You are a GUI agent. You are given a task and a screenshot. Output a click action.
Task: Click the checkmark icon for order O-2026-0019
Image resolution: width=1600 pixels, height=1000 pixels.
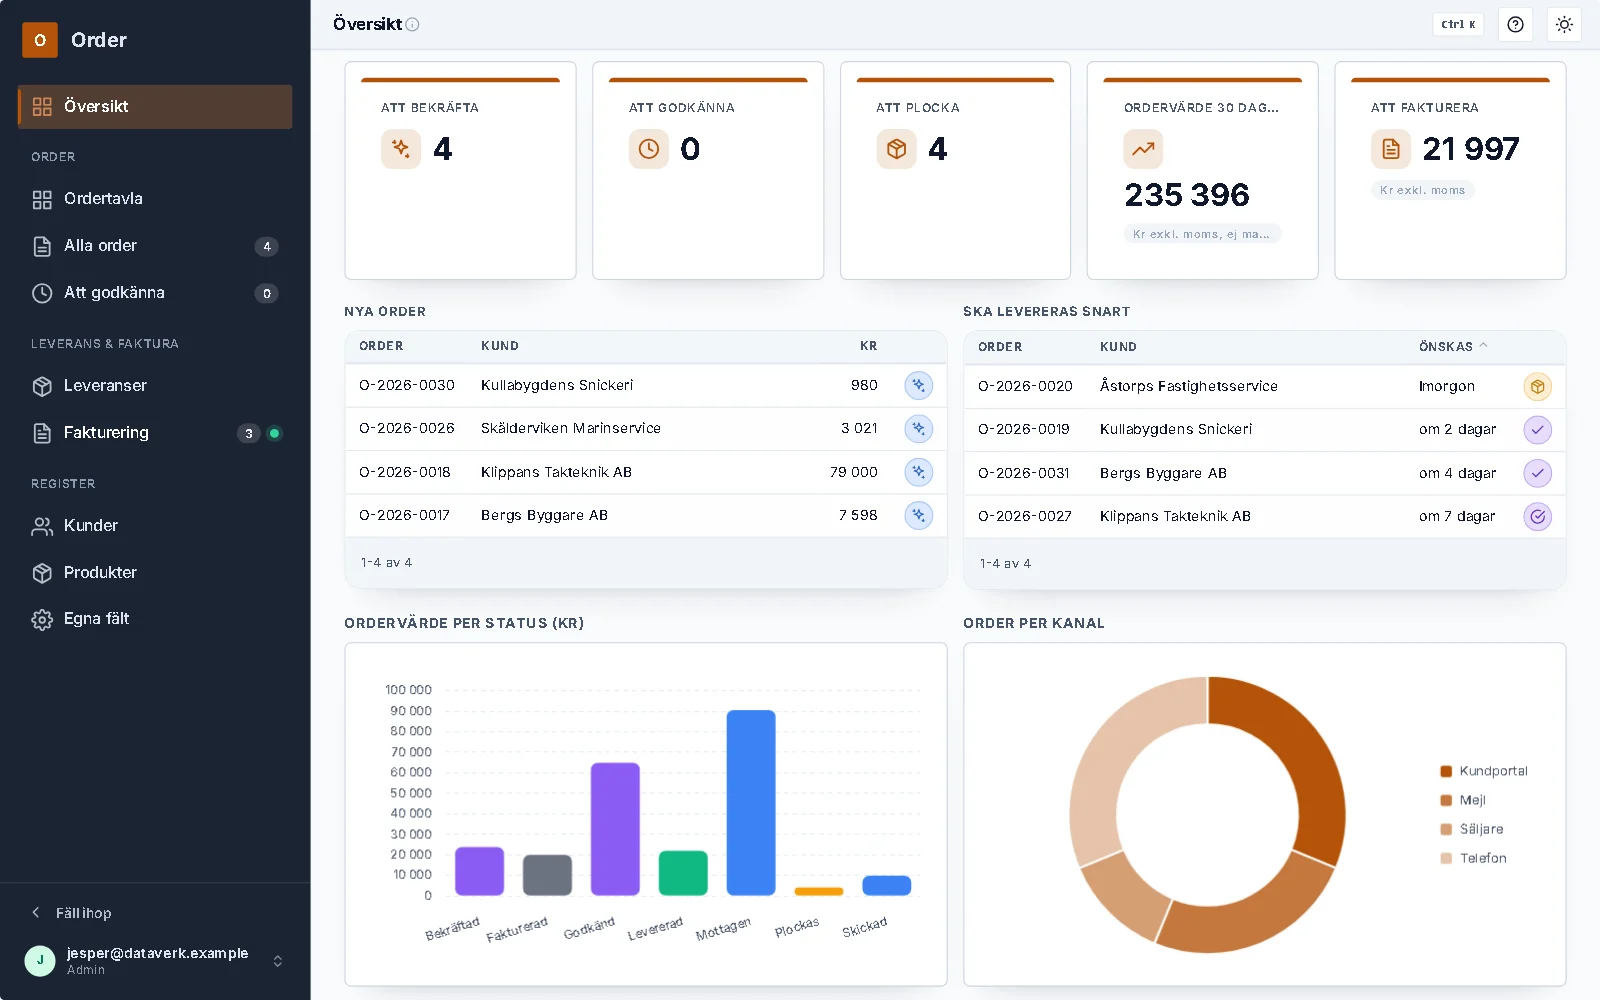(x=1537, y=429)
